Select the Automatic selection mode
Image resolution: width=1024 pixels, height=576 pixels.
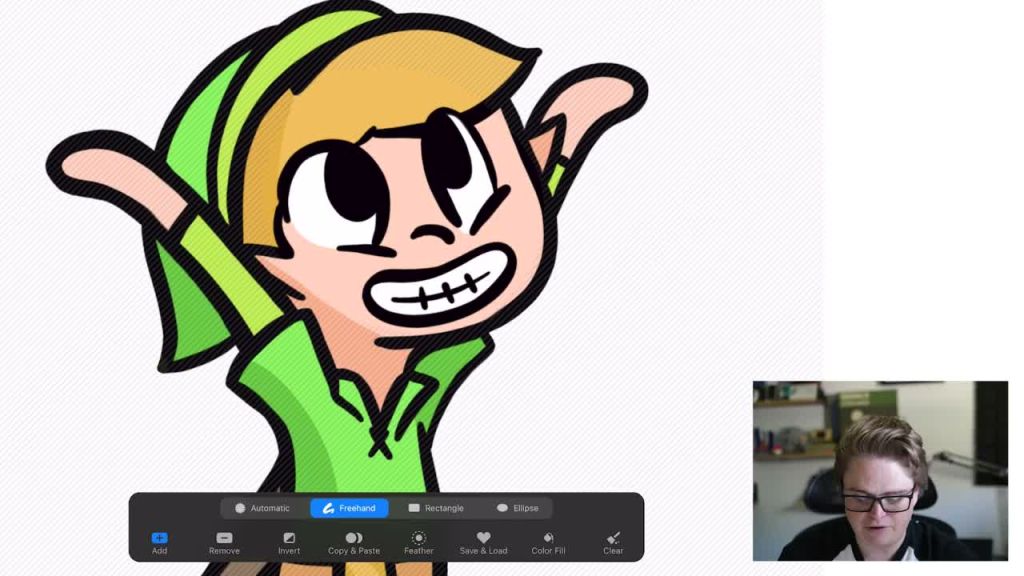tap(263, 508)
